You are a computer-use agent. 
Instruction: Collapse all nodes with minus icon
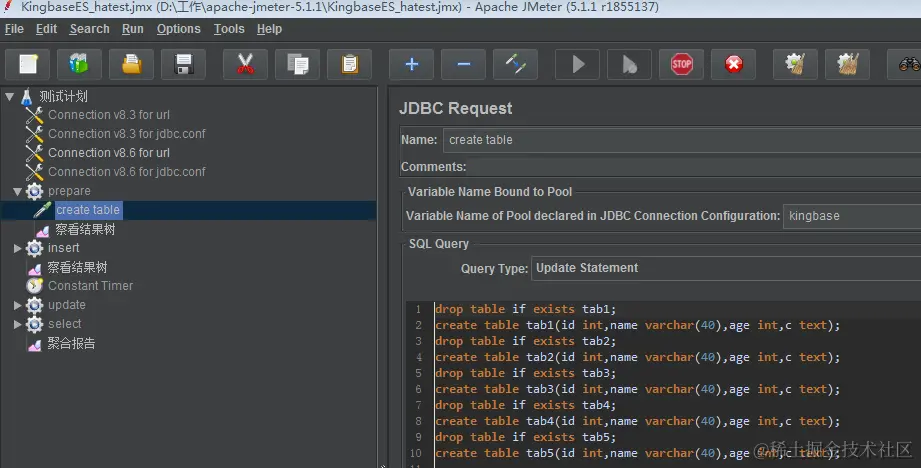[x=463, y=64]
